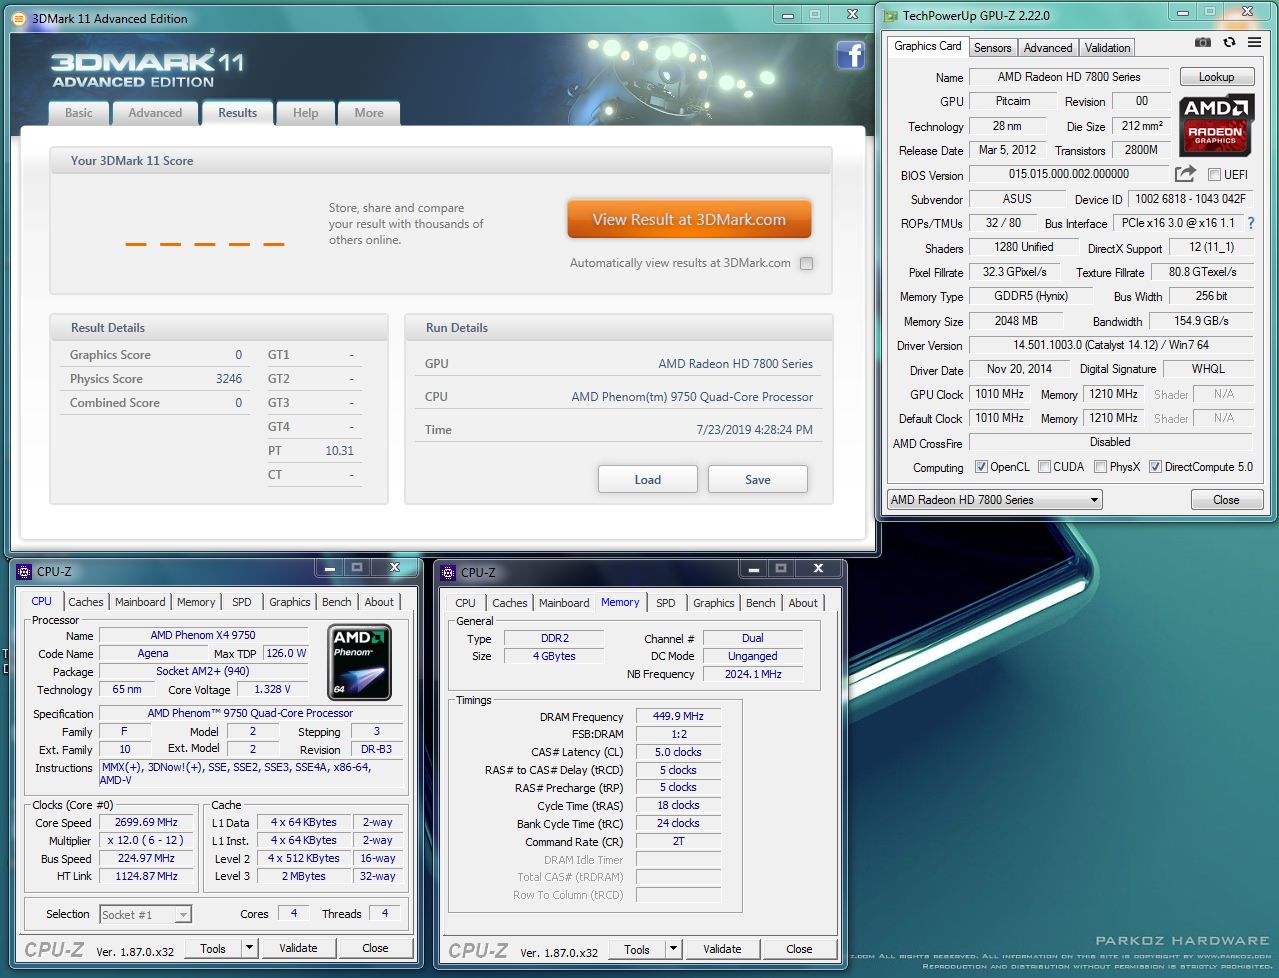
Task: Open the More tab in 3DMark
Action: [x=369, y=113]
